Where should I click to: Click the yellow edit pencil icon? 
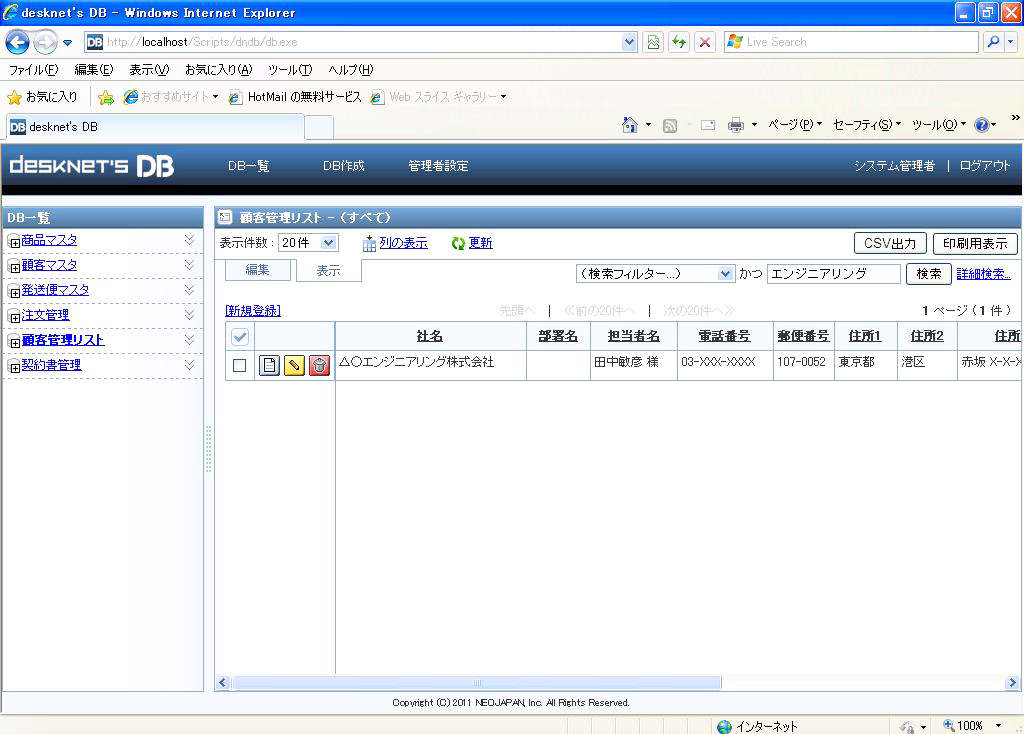(x=294, y=365)
